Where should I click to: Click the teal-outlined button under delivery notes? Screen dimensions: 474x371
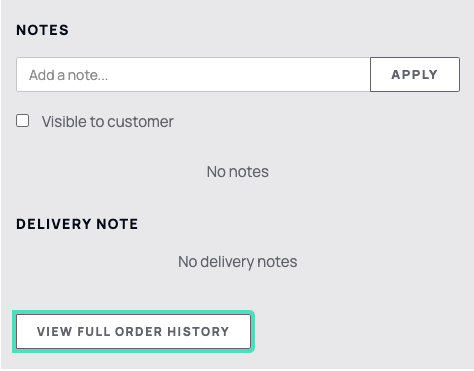tap(133, 332)
